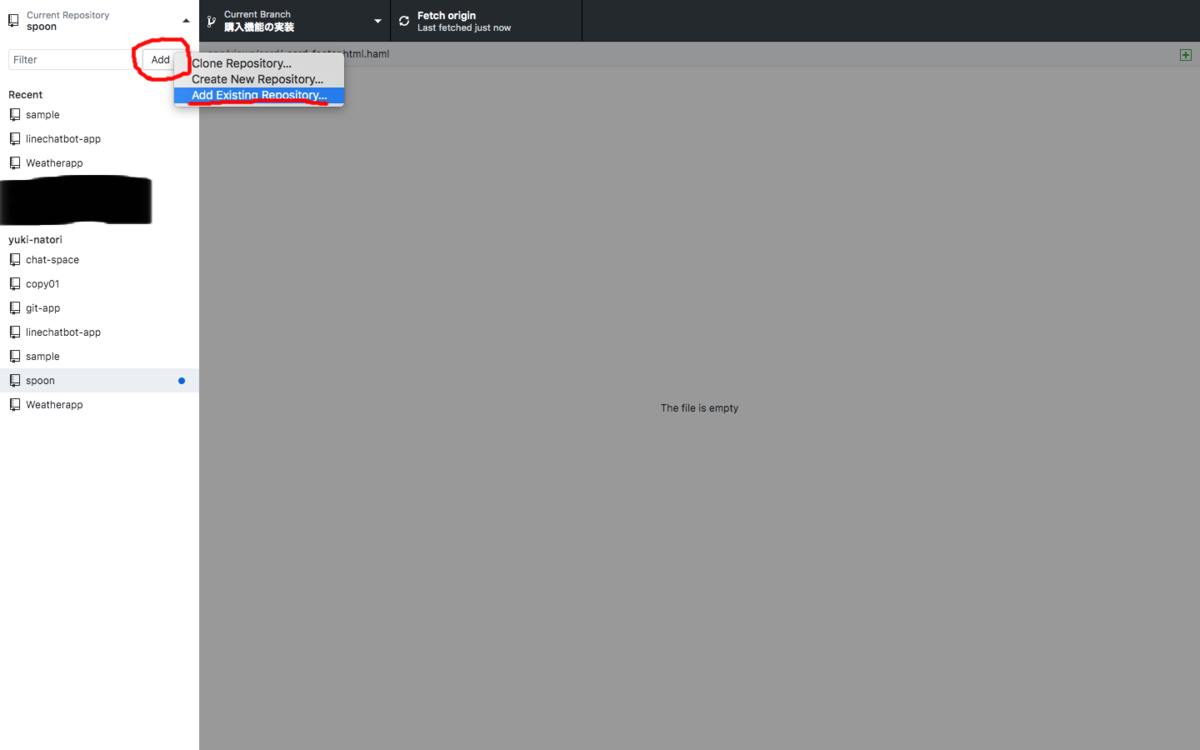Image resolution: width=1200 pixels, height=750 pixels.
Task: Choose Create New Repository... menu entry
Action: tap(259, 80)
